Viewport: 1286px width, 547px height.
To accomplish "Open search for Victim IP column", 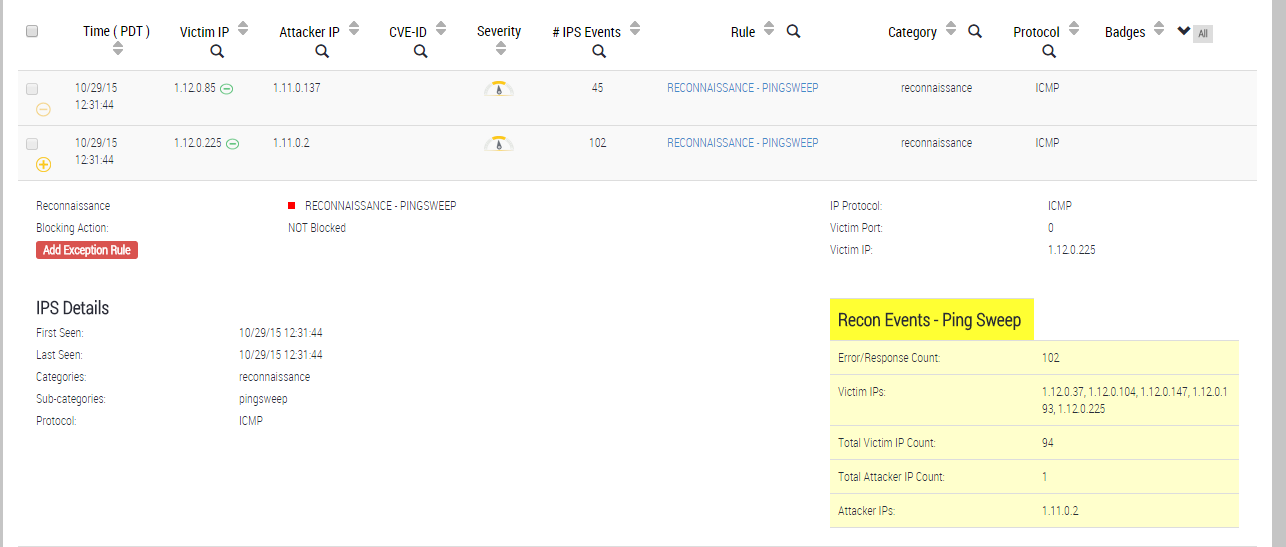I will [x=217, y=52].
